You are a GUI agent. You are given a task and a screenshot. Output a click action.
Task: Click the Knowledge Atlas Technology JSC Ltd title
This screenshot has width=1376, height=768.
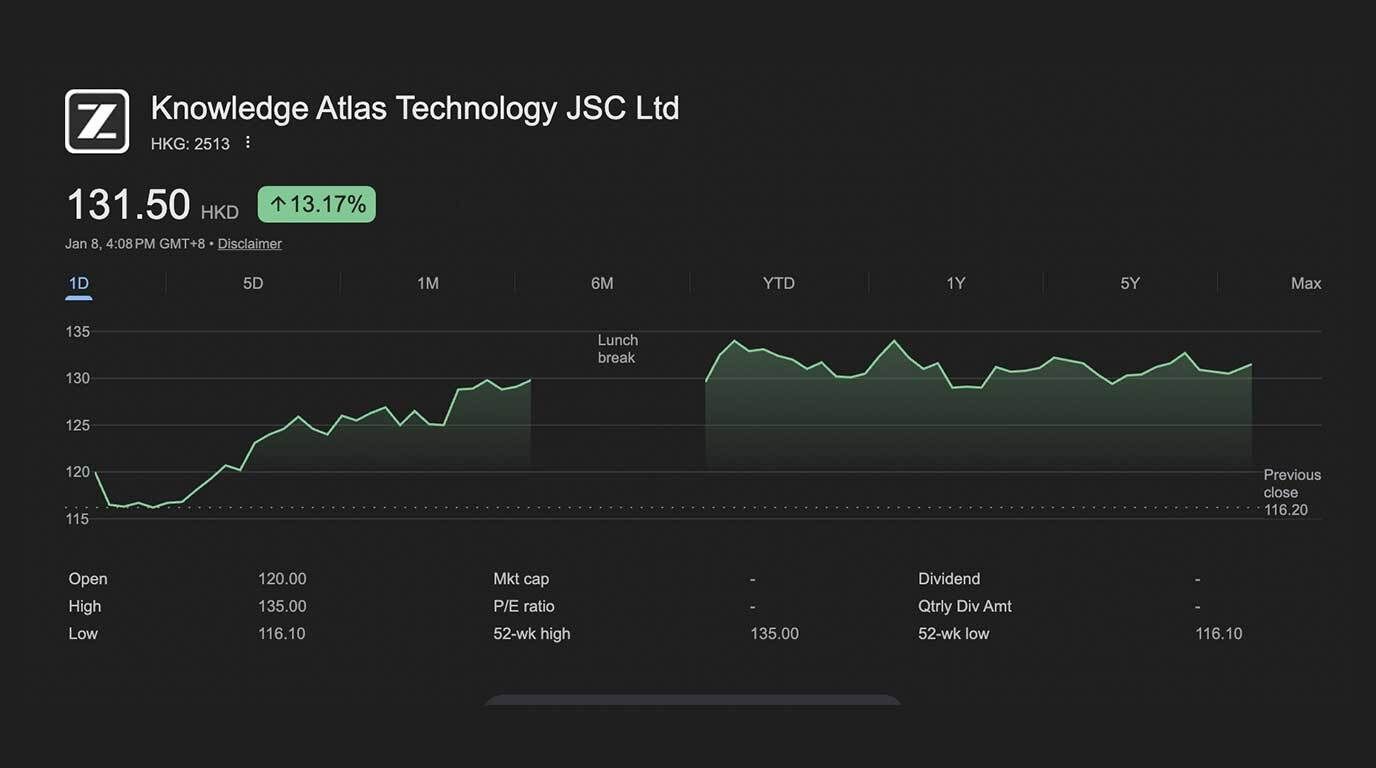[415, 108]
